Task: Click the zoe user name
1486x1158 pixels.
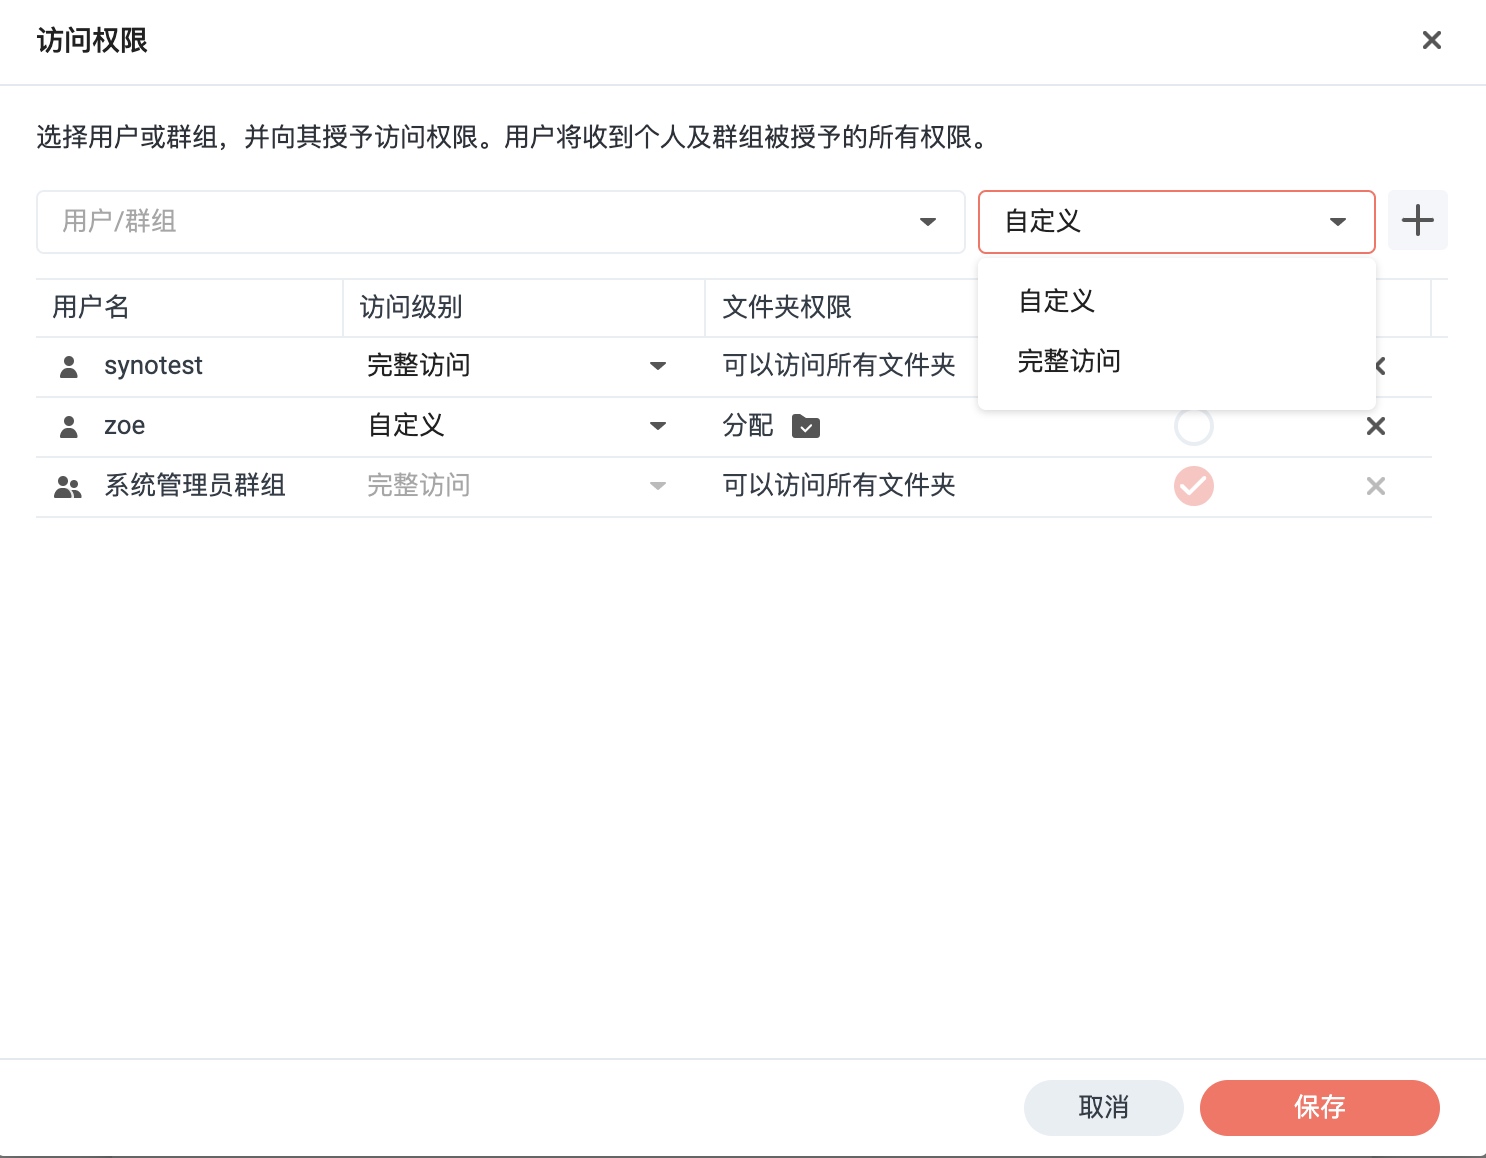Action: coord(125,426)
